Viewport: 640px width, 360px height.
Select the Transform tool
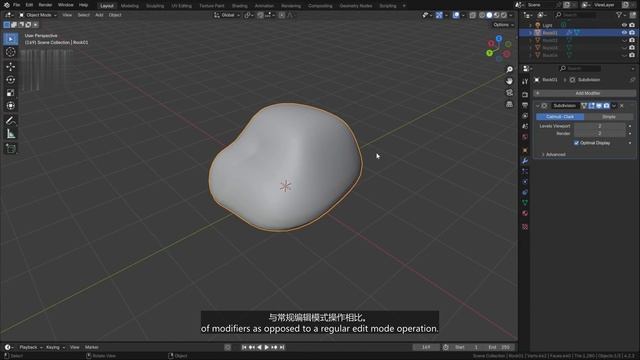(x=11, y=106)
